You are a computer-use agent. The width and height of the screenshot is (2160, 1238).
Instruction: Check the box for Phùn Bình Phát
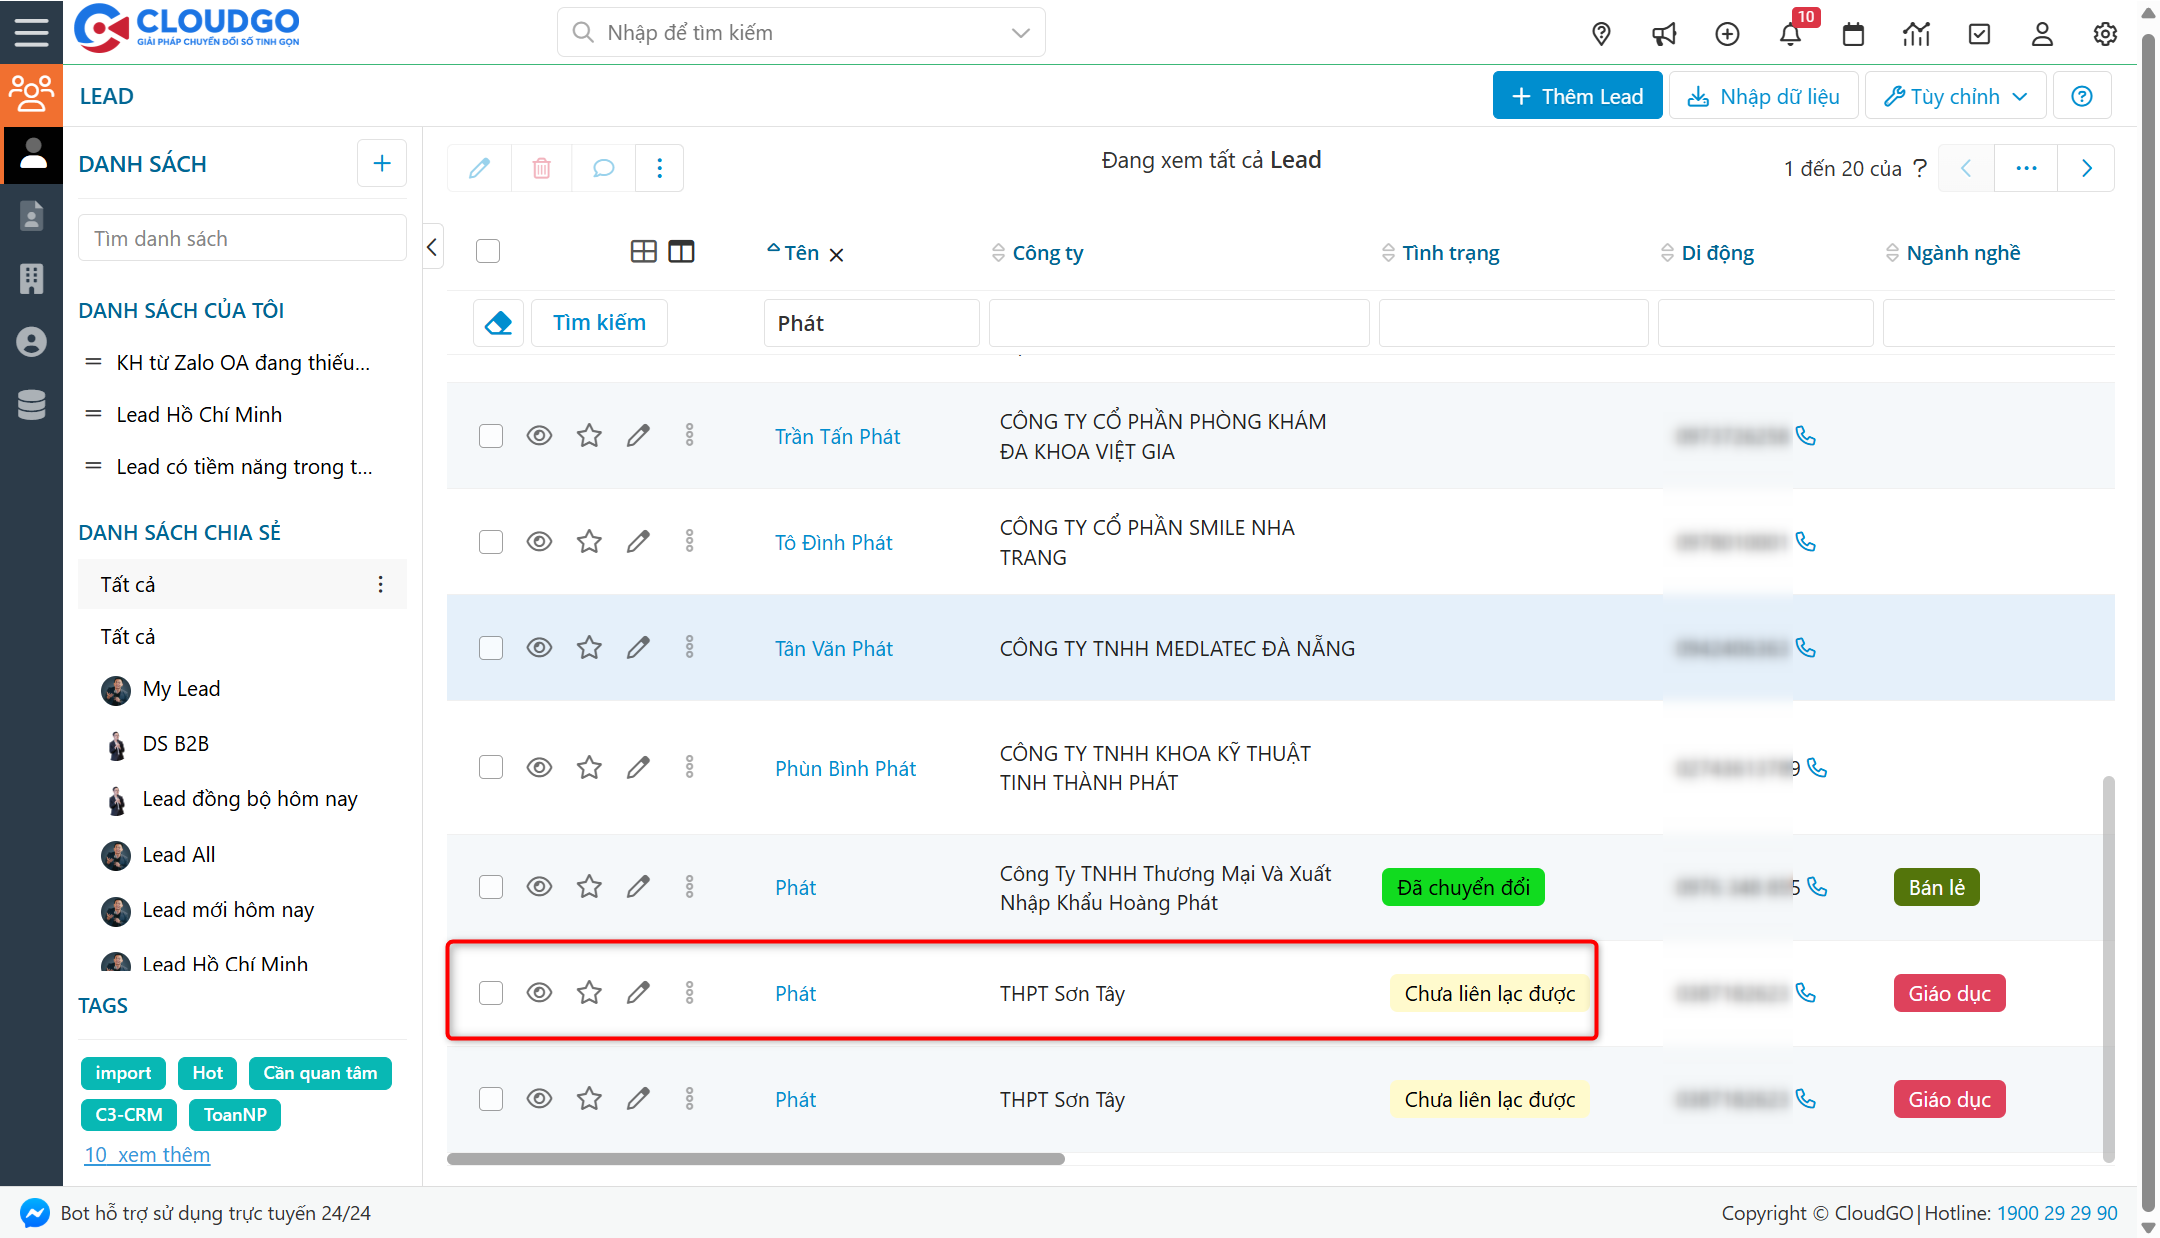tap(490, 767)
